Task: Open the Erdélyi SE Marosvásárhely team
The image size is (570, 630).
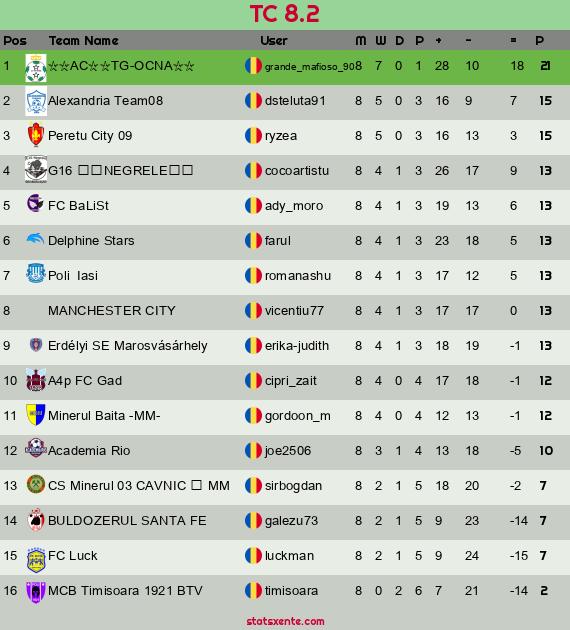Action: (x=127, y=346)
